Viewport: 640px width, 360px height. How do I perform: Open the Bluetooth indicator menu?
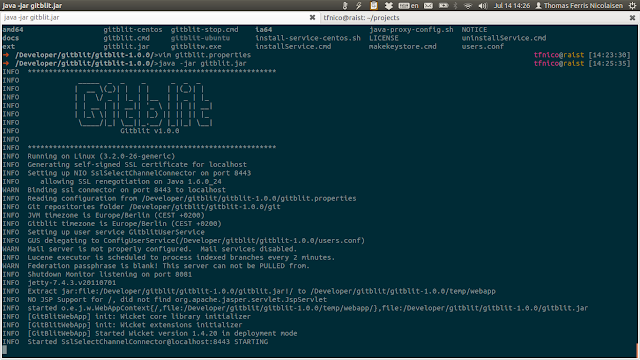pos(456,5)
